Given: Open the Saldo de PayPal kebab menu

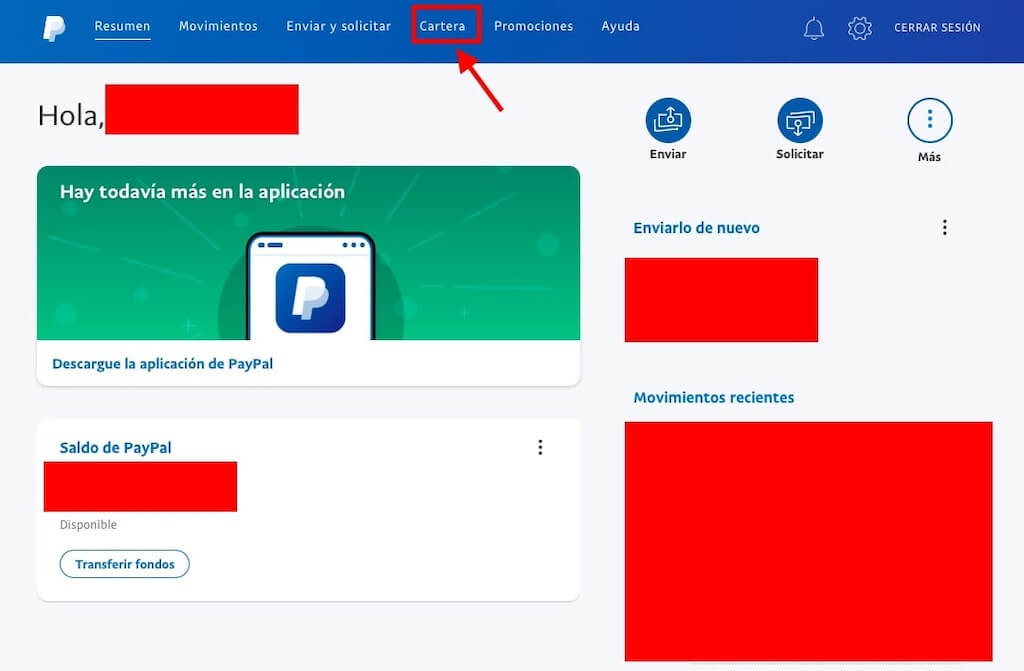Looking at the screenshot, I should (541, 447).
